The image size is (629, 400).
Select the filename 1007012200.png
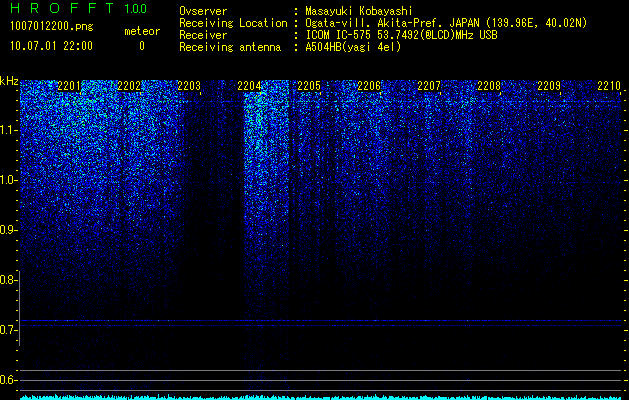pos(52,26)
